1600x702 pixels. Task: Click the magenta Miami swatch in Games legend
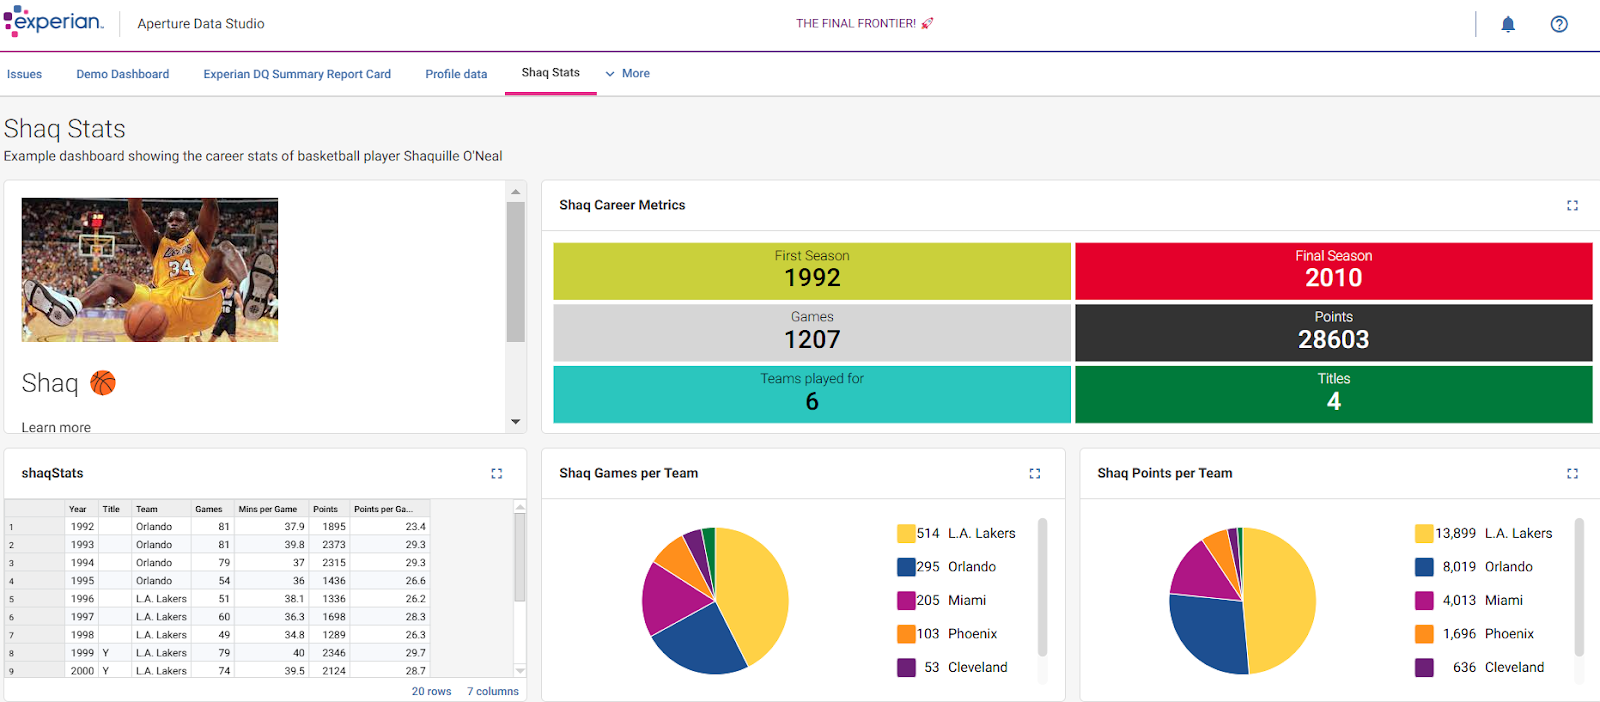click(906, 600)
